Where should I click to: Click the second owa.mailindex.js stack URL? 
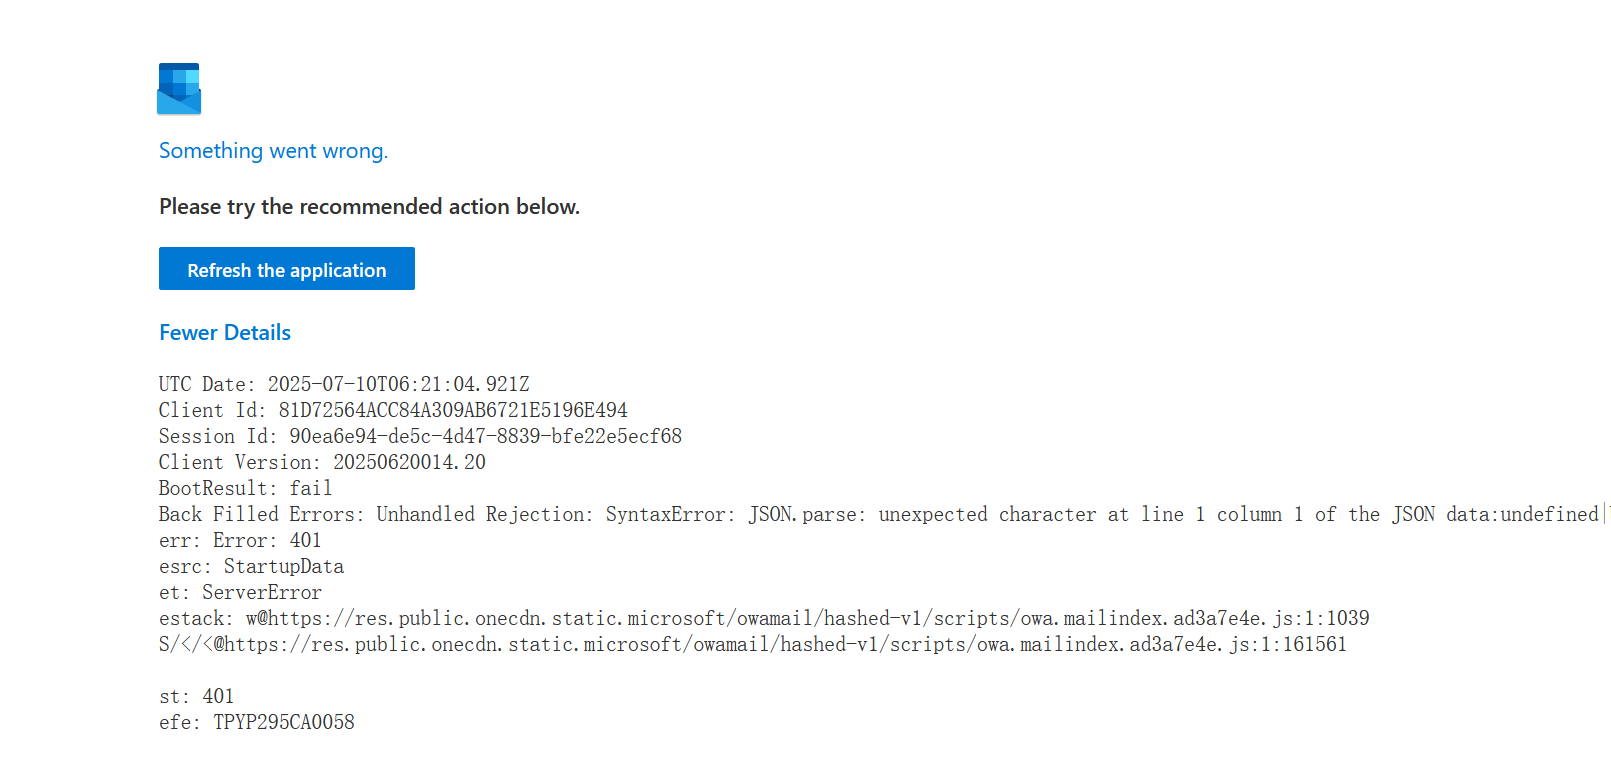click(750, 644)
